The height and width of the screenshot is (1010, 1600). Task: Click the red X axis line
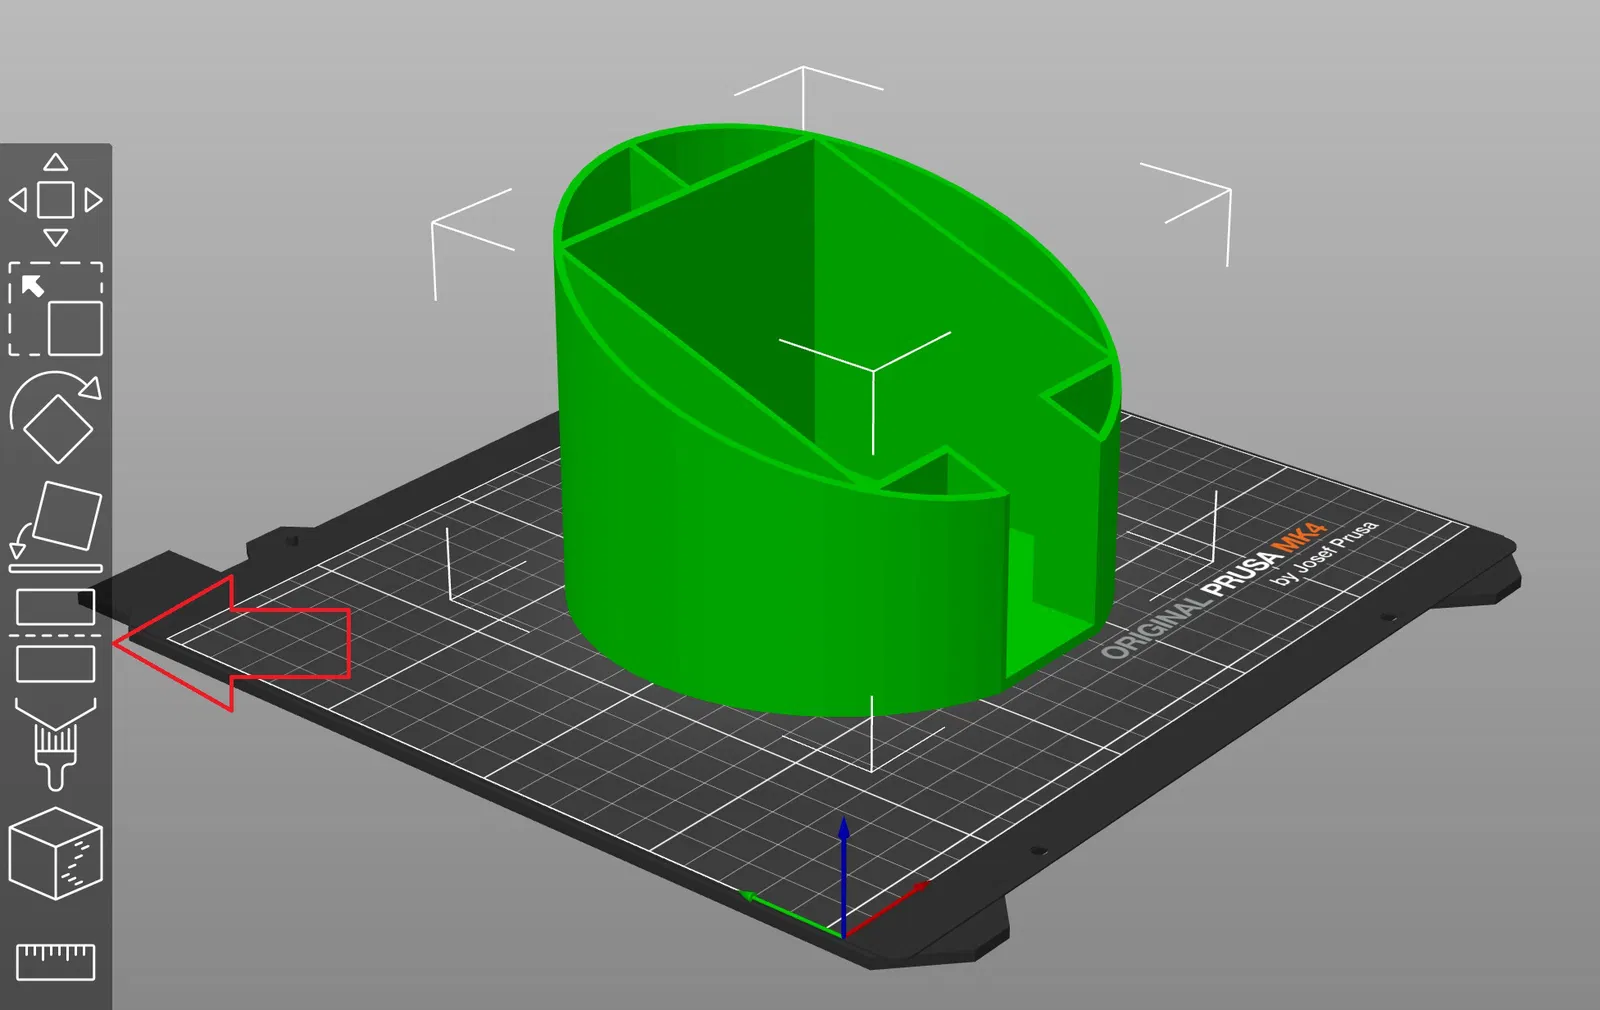pyautogui.click(x=887, y=909)
